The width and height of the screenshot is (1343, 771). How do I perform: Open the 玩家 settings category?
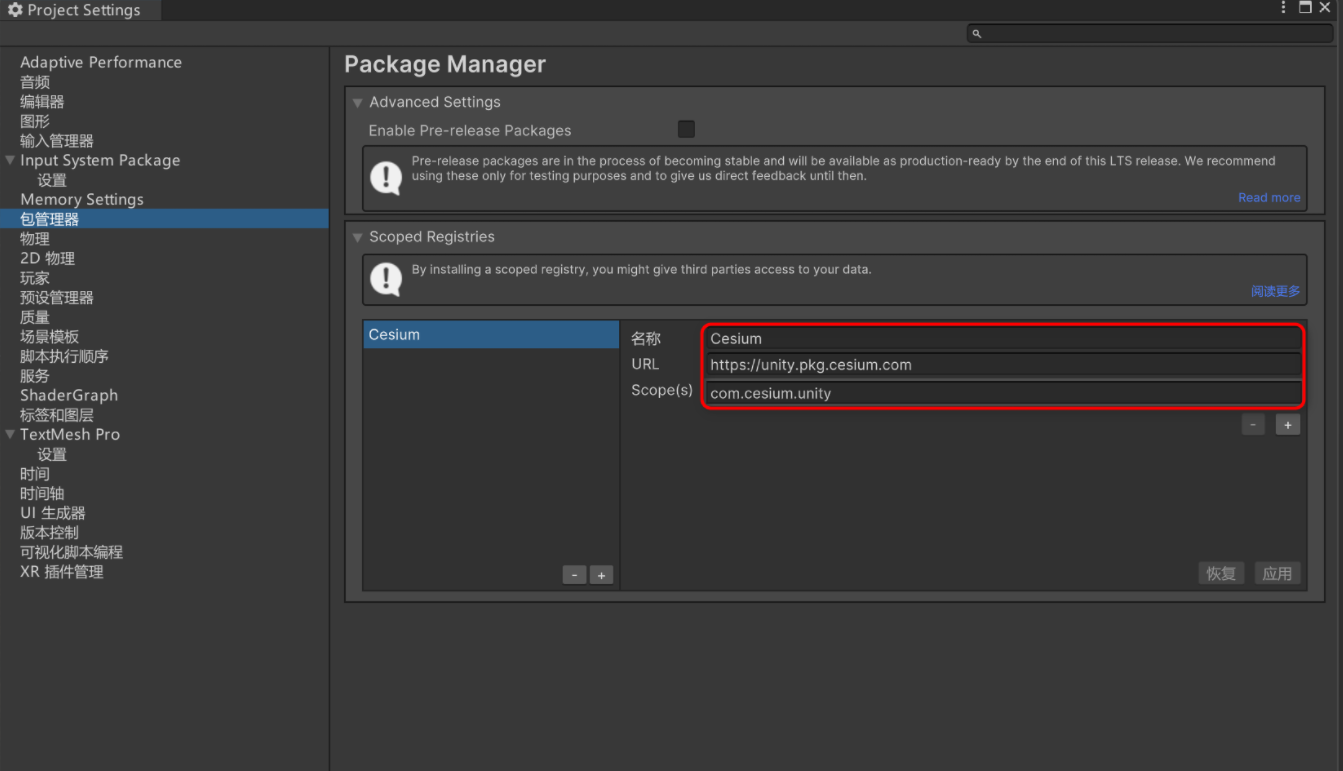point(35,278)
